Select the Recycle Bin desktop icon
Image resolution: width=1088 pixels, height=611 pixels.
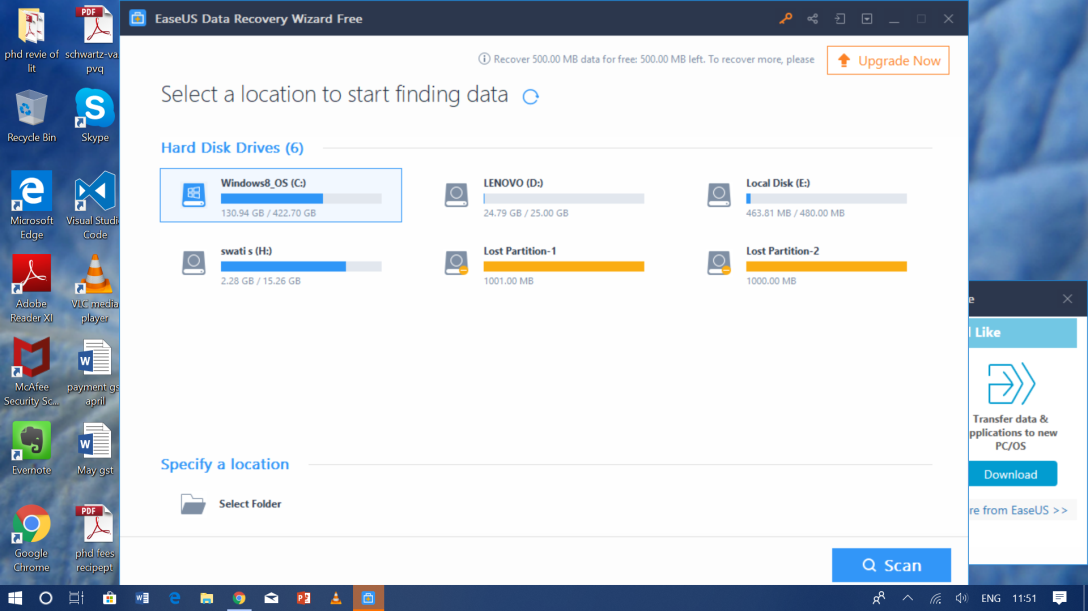click(x=31, y=116)
